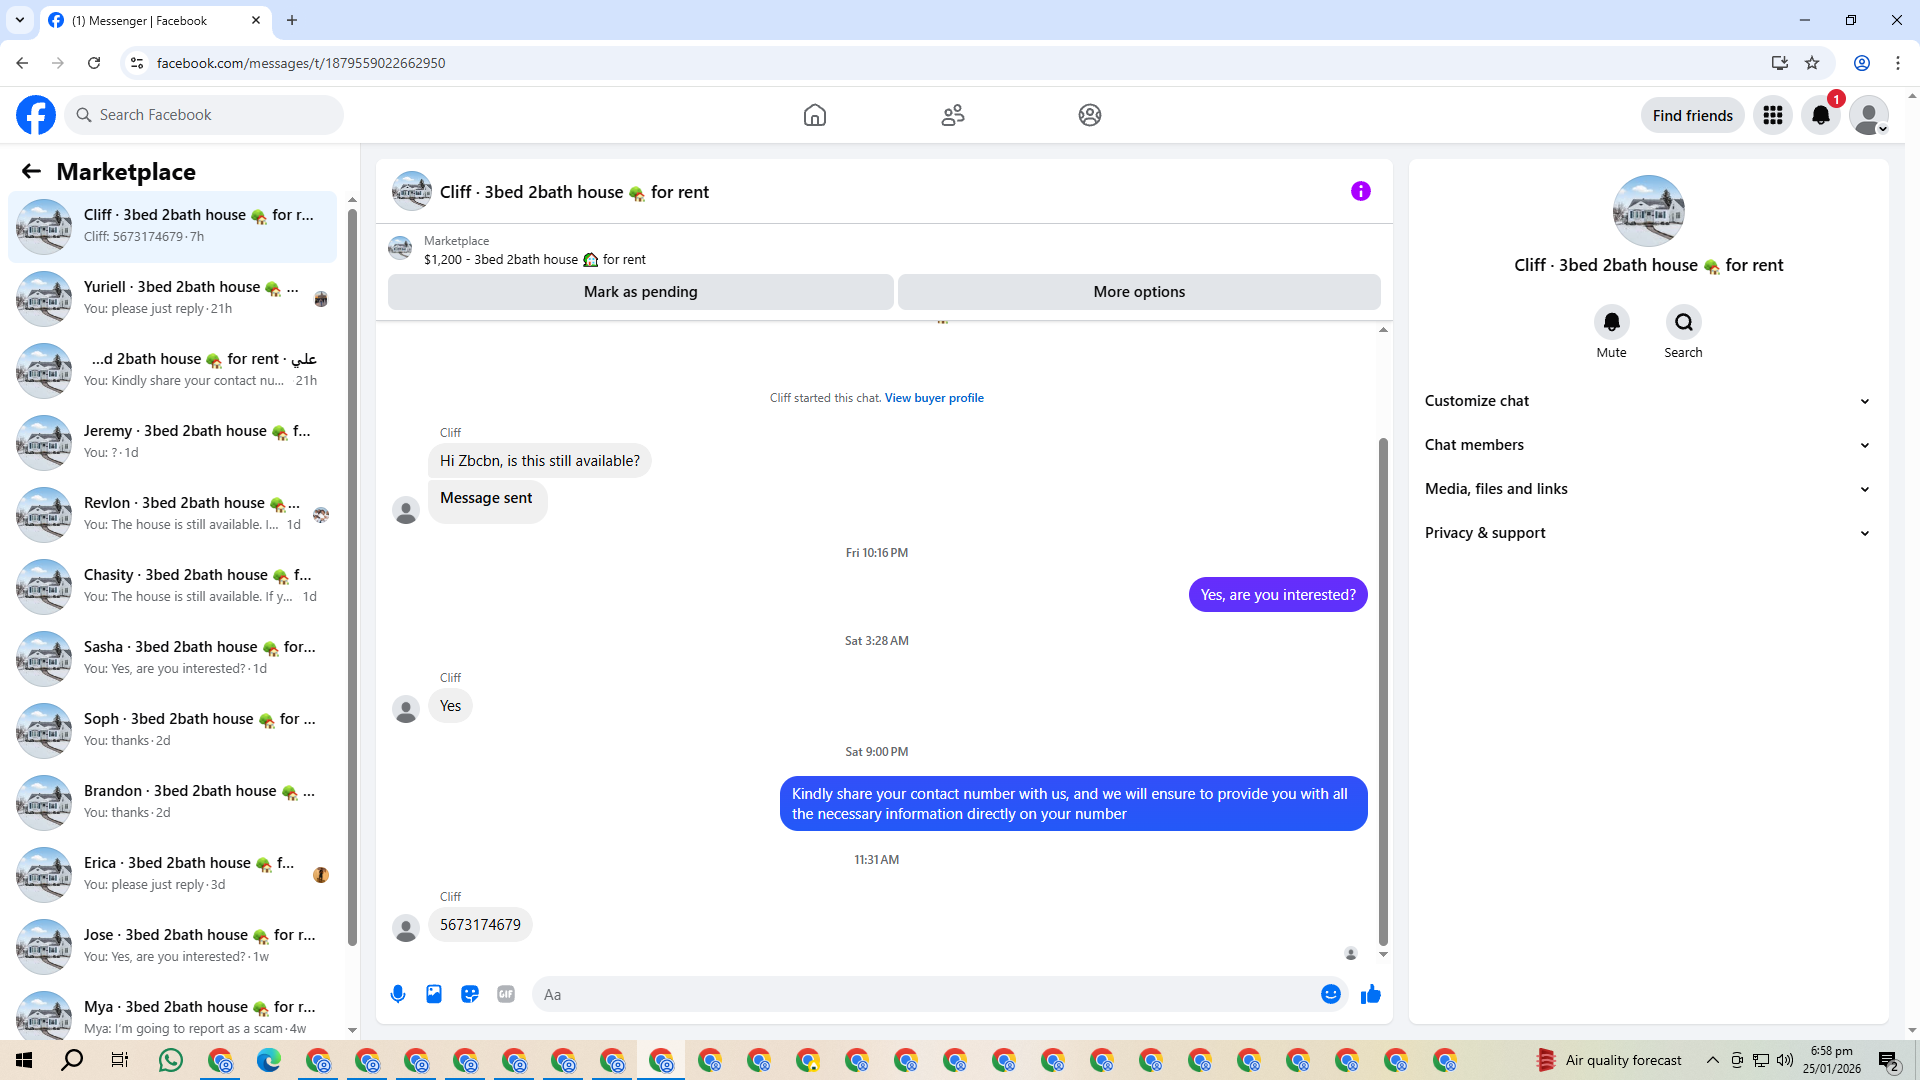Open the browser tab list dropdown
Viewport: 1920px width, 1080px height.
point(20,20)
